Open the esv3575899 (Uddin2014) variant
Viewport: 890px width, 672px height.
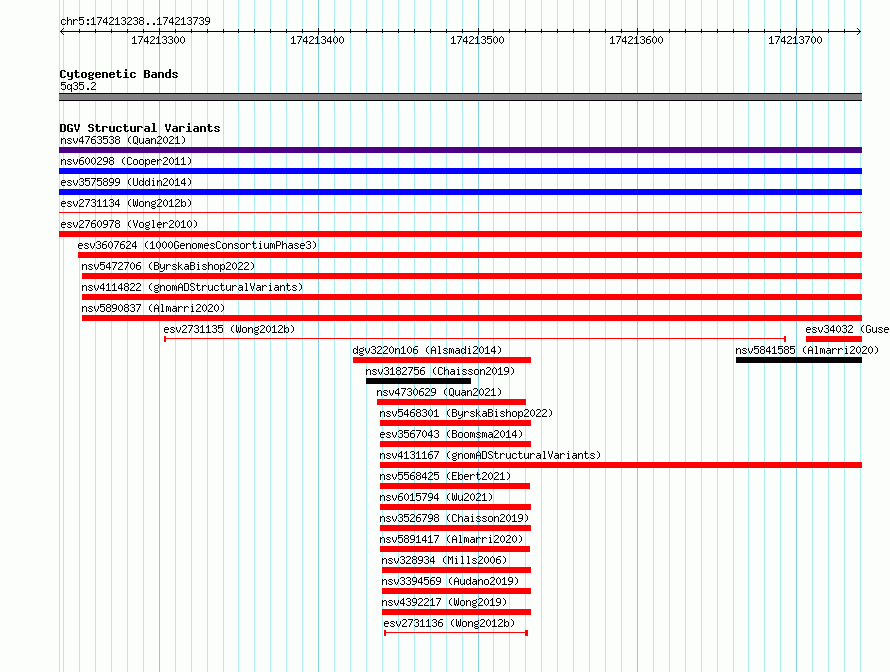(126, 182)
